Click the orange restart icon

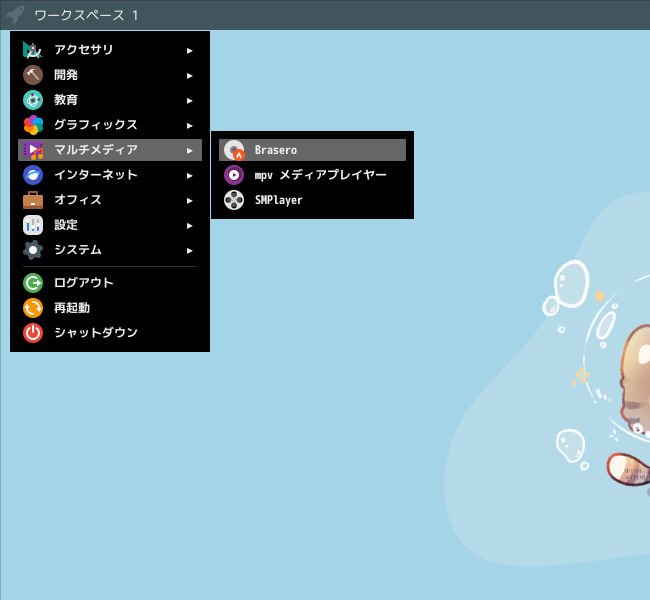(33, 308)
